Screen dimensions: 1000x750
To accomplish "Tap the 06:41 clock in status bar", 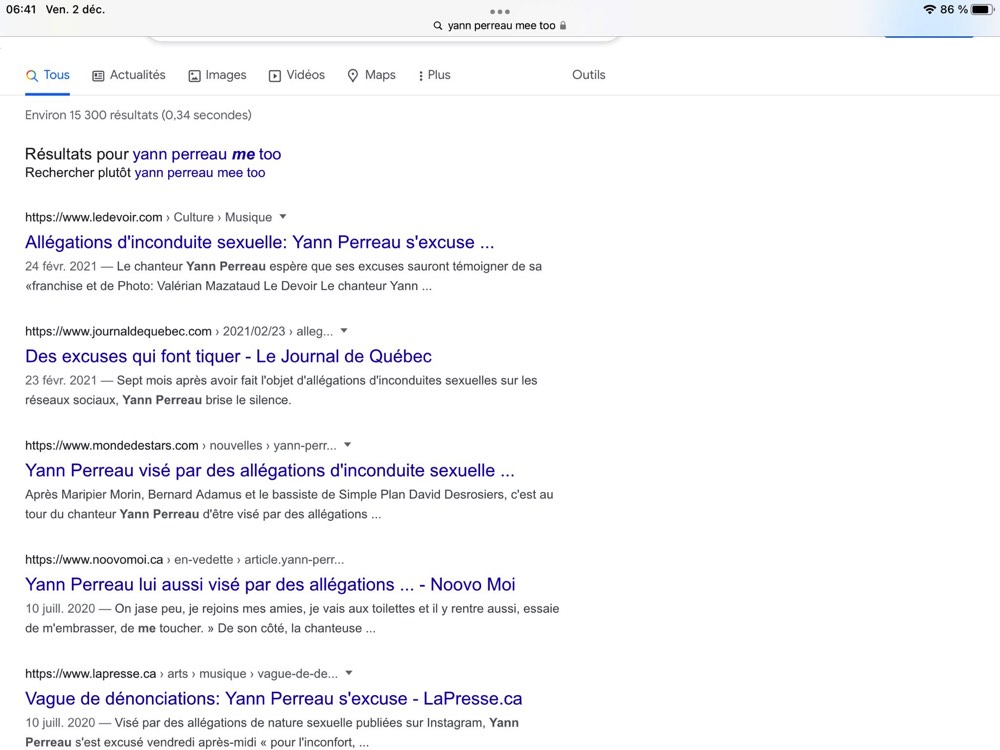I will 21,10.
